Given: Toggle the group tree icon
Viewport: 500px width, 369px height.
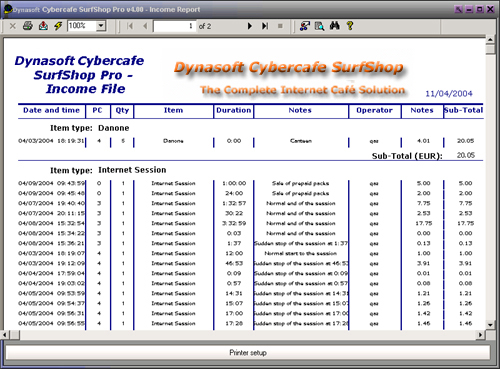Looking at the screenshot, I should click(304, 26).
